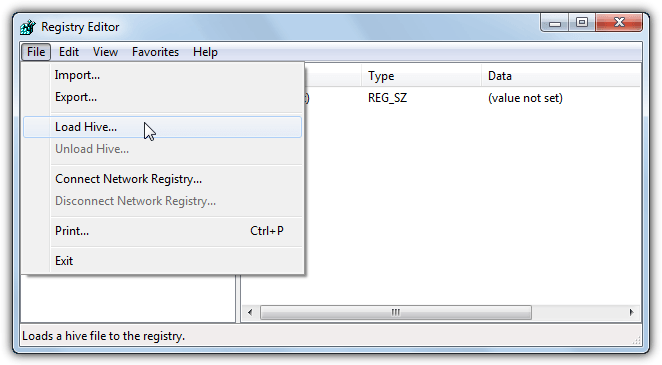The image size is (662, 365).
Task: Select the REG_SZ type cell
Action: pos(387,98)
